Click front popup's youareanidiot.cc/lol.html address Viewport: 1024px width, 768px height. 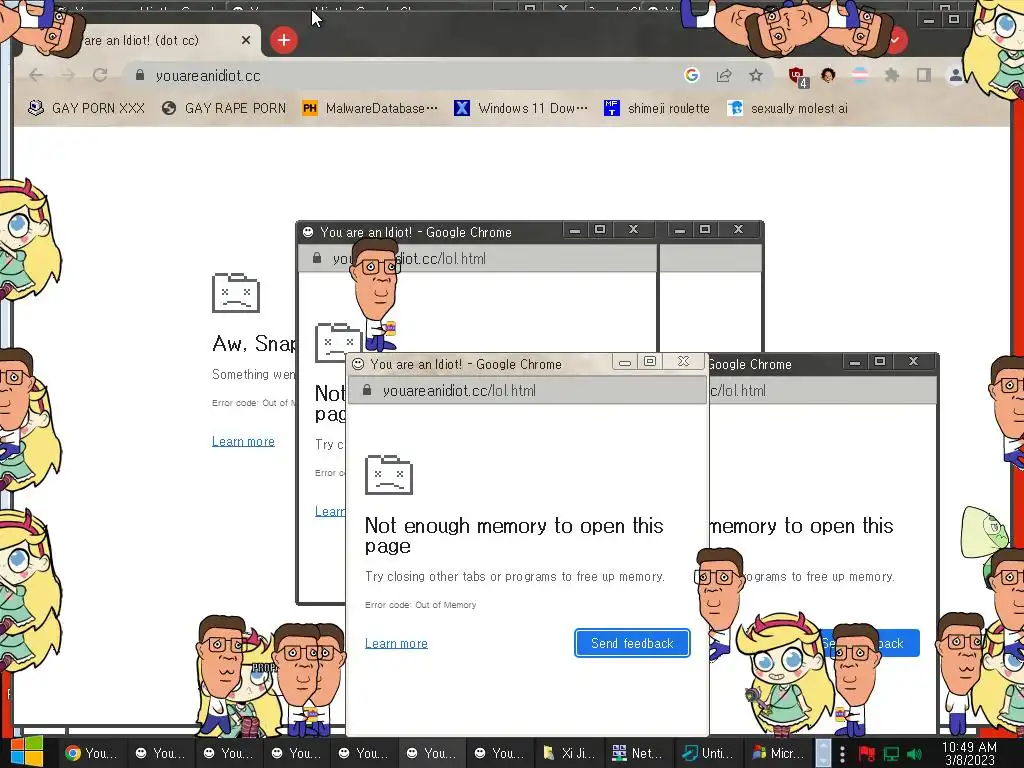pyautogui.click(x=459, y=391)
